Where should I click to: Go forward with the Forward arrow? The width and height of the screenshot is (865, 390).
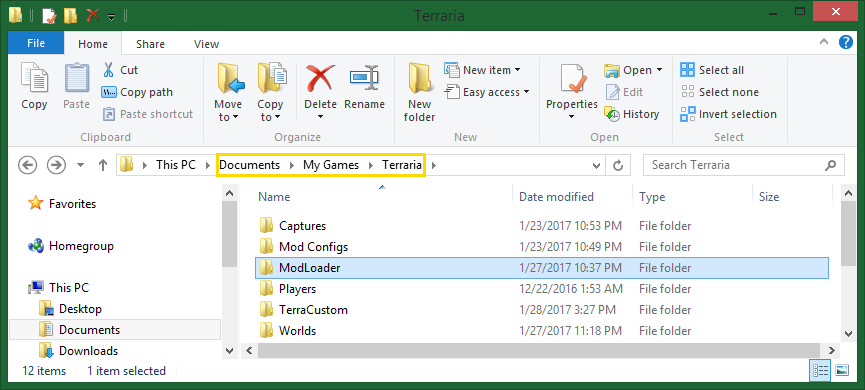[x=56, y=164]
